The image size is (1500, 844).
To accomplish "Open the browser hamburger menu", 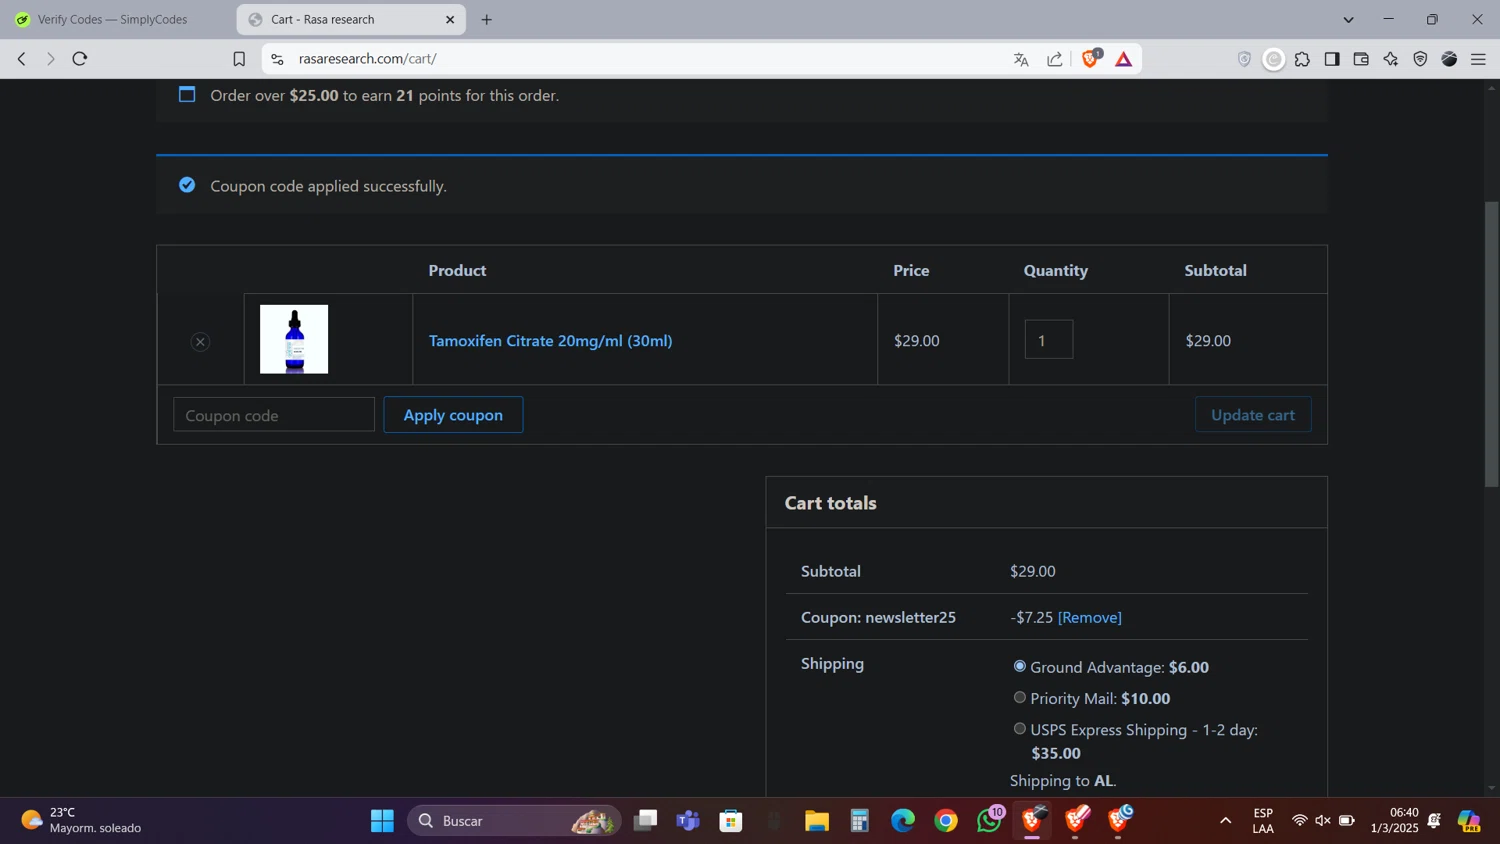I will pyautogui.click(x=1479, y=59).
